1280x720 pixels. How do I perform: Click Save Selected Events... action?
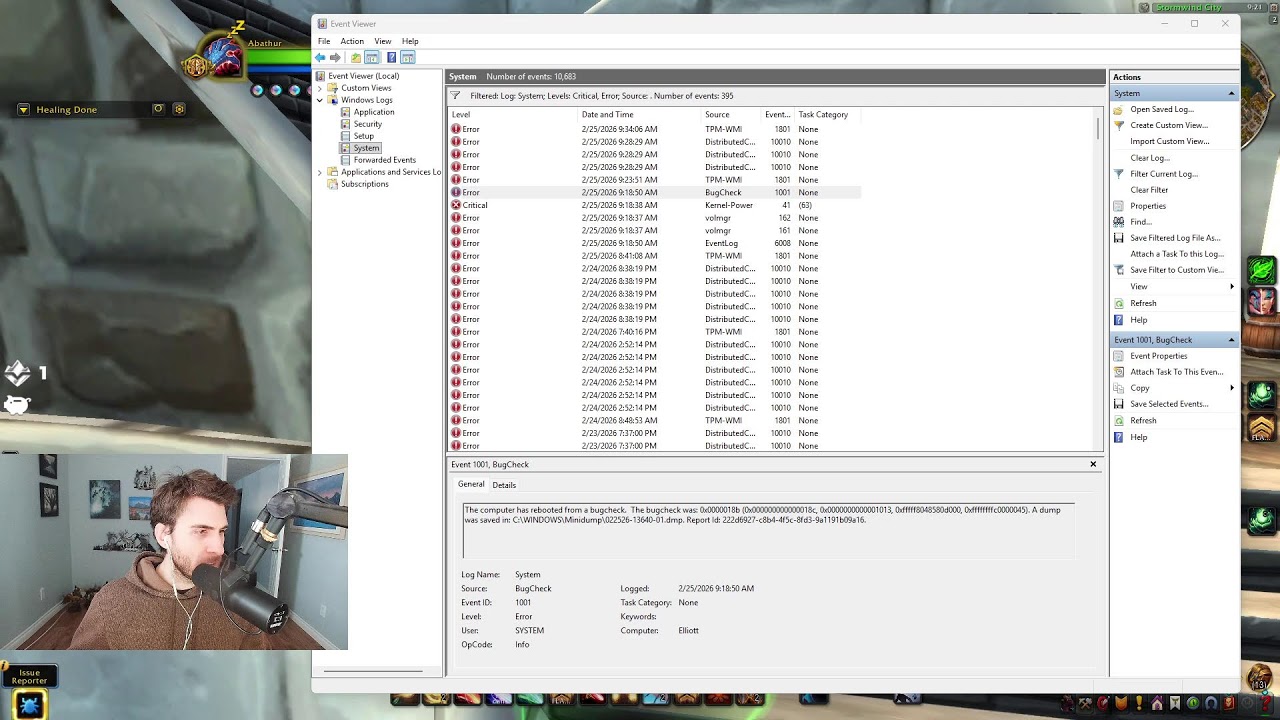click(x=1169, y=404)
